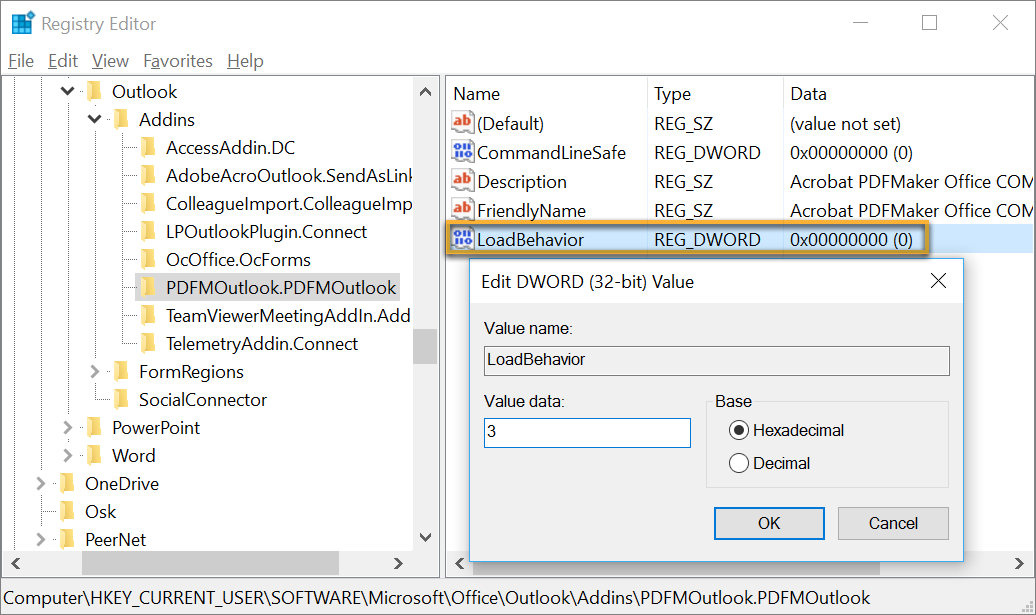Click the string icon next to FriendlyName
Image resolution: width=1036 pixels, height=615 pixels.
pos(461,210)
